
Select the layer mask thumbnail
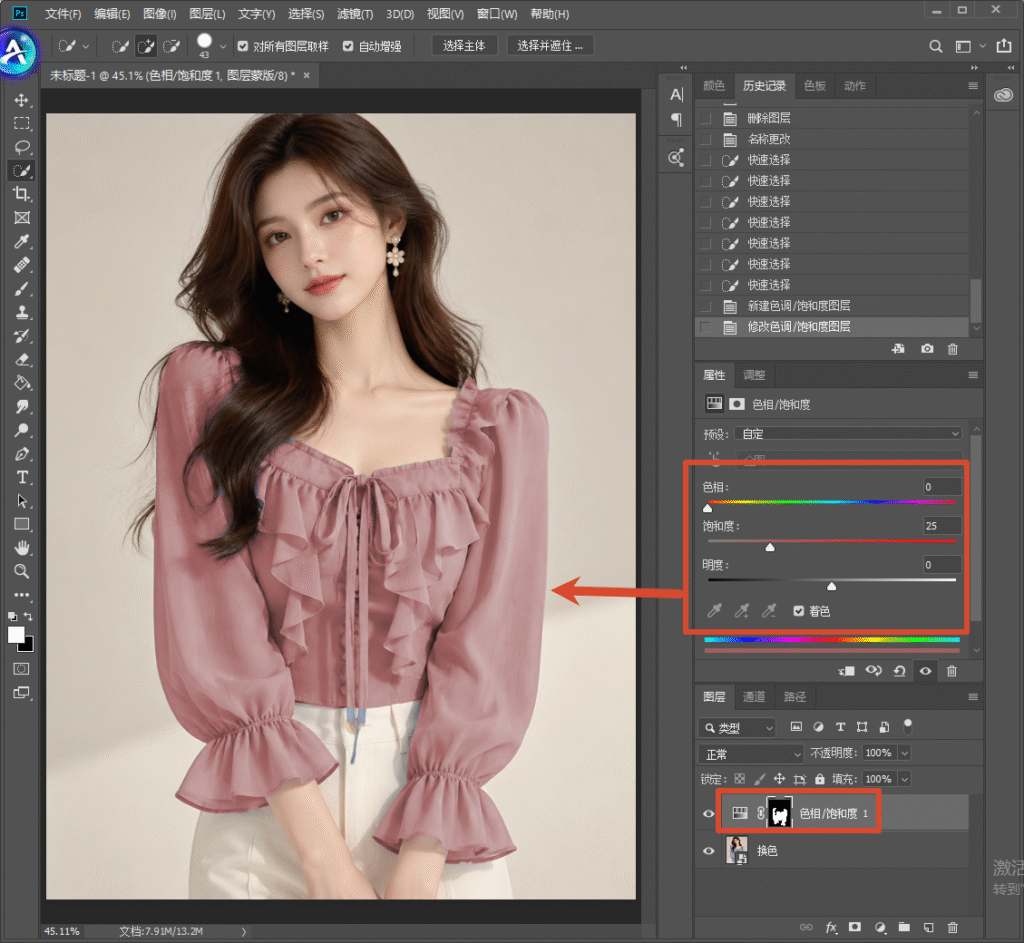(x=779, y=814)
